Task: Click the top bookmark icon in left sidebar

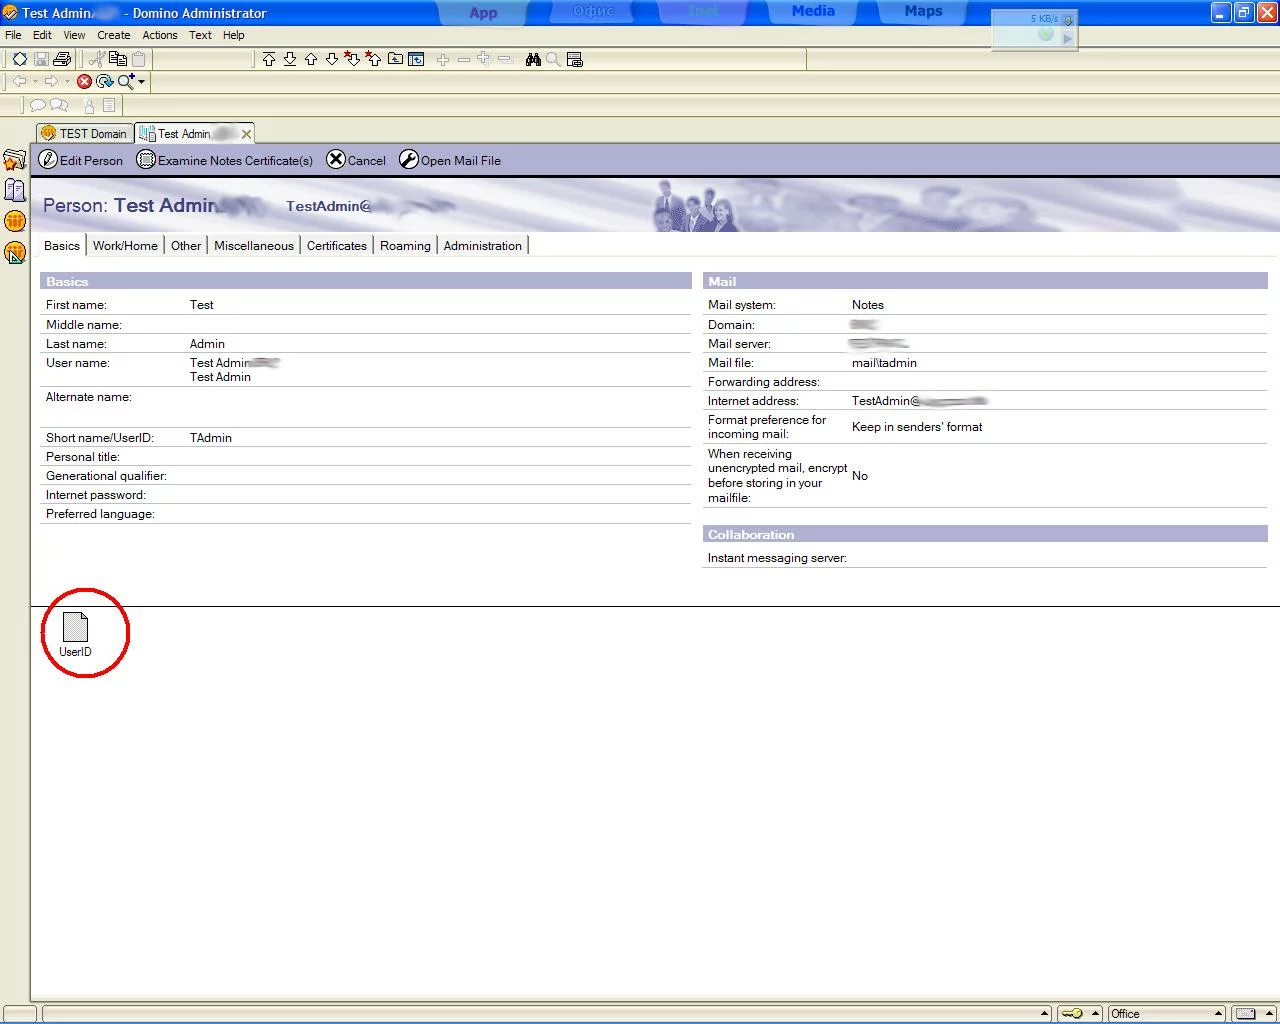Action: click(14, 160)
